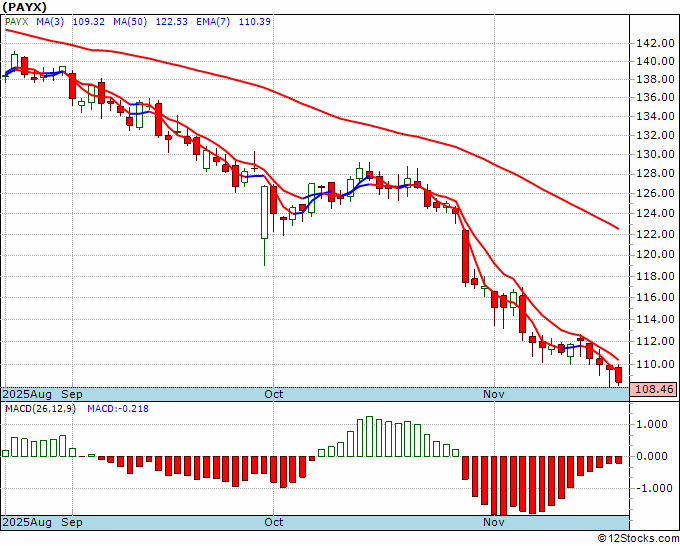680x546 pixels.
Task: Click the 110.39 EMA(7) value
Action: (255, 22)
